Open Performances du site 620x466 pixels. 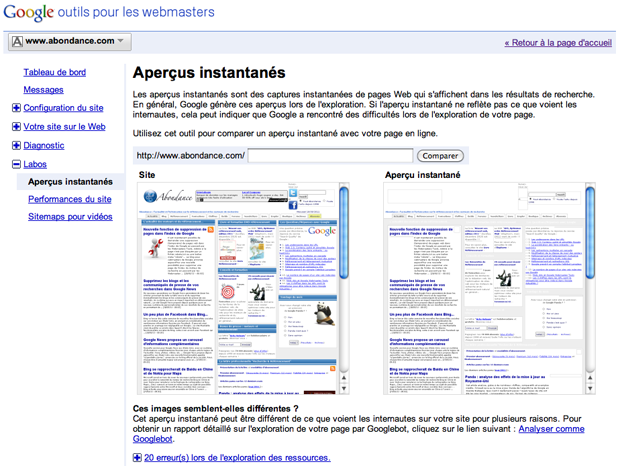(x=70, y=199)
